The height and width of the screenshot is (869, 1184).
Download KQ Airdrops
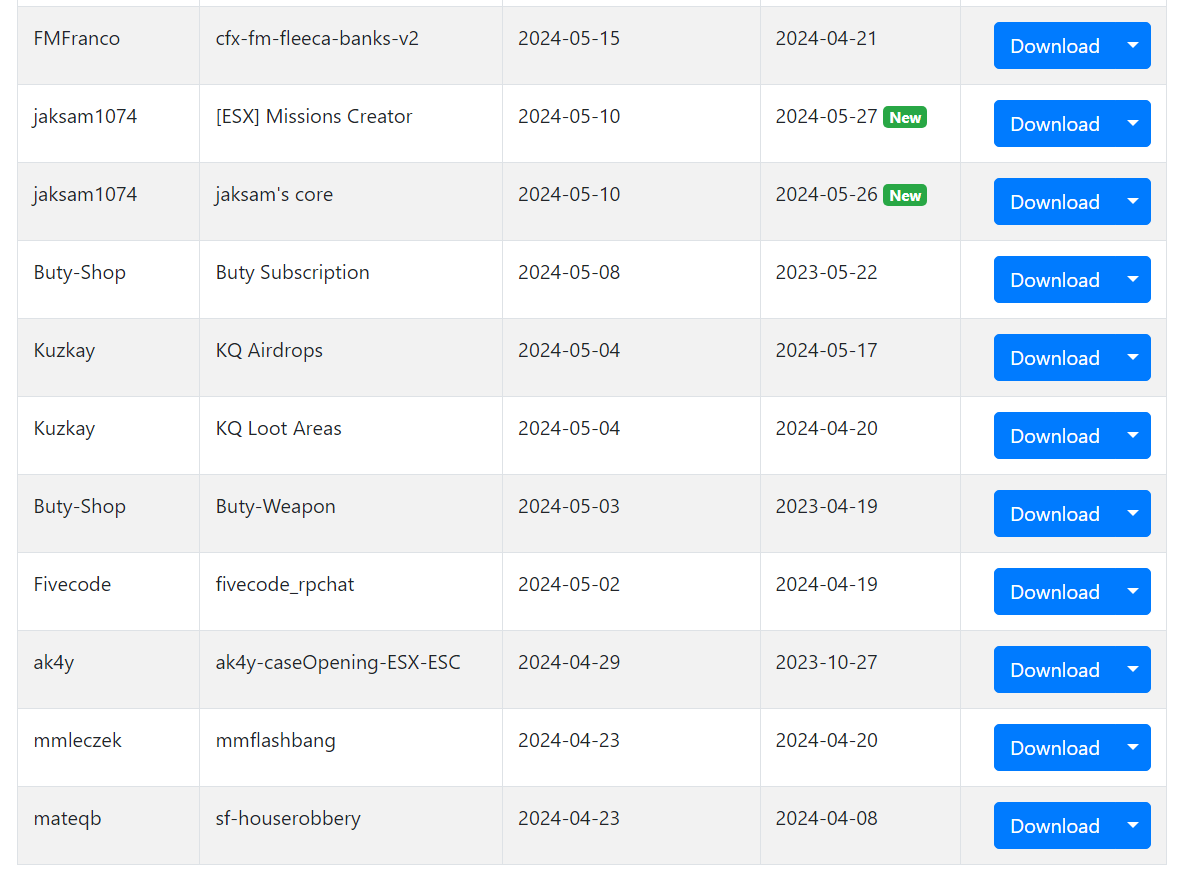1054,358
